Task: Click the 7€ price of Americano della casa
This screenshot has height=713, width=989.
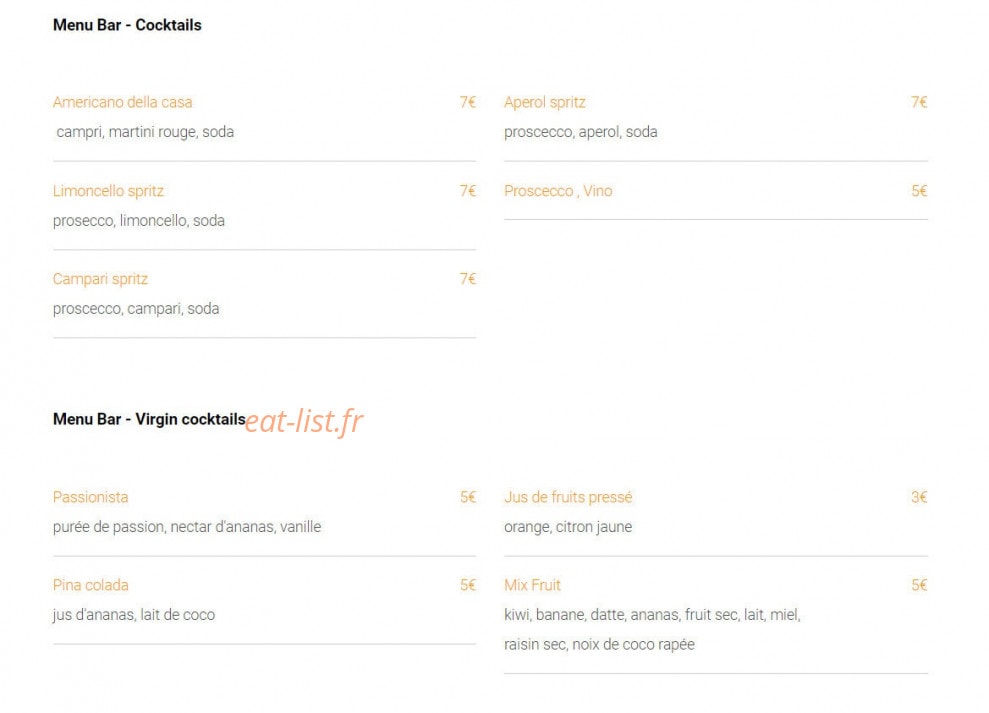Action: pyautogui.click(x=467, y=102)
